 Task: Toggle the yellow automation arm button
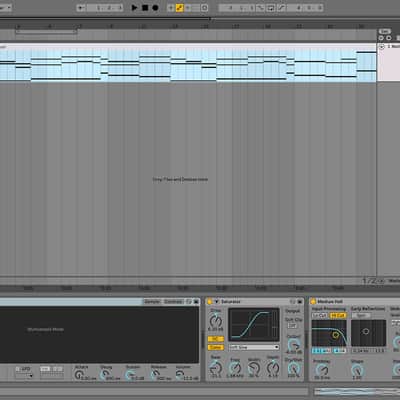click(179, 8)
